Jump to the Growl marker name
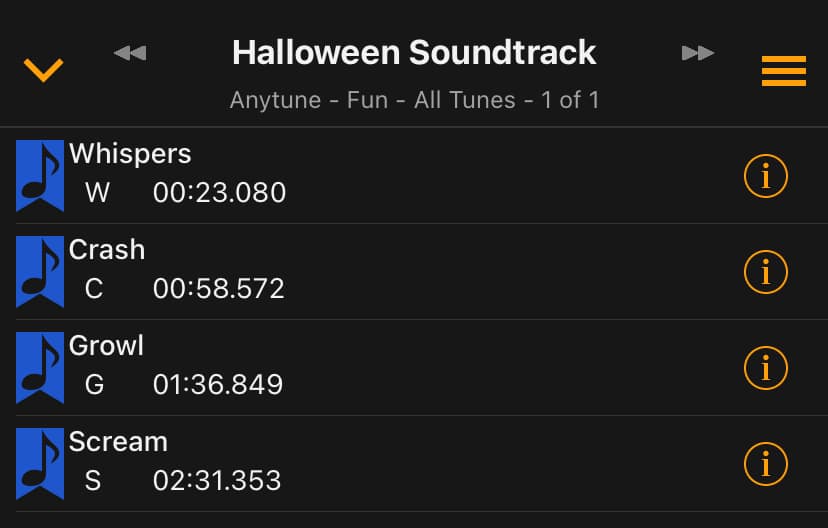The image size is (828, 528). [x=106, y=346]
